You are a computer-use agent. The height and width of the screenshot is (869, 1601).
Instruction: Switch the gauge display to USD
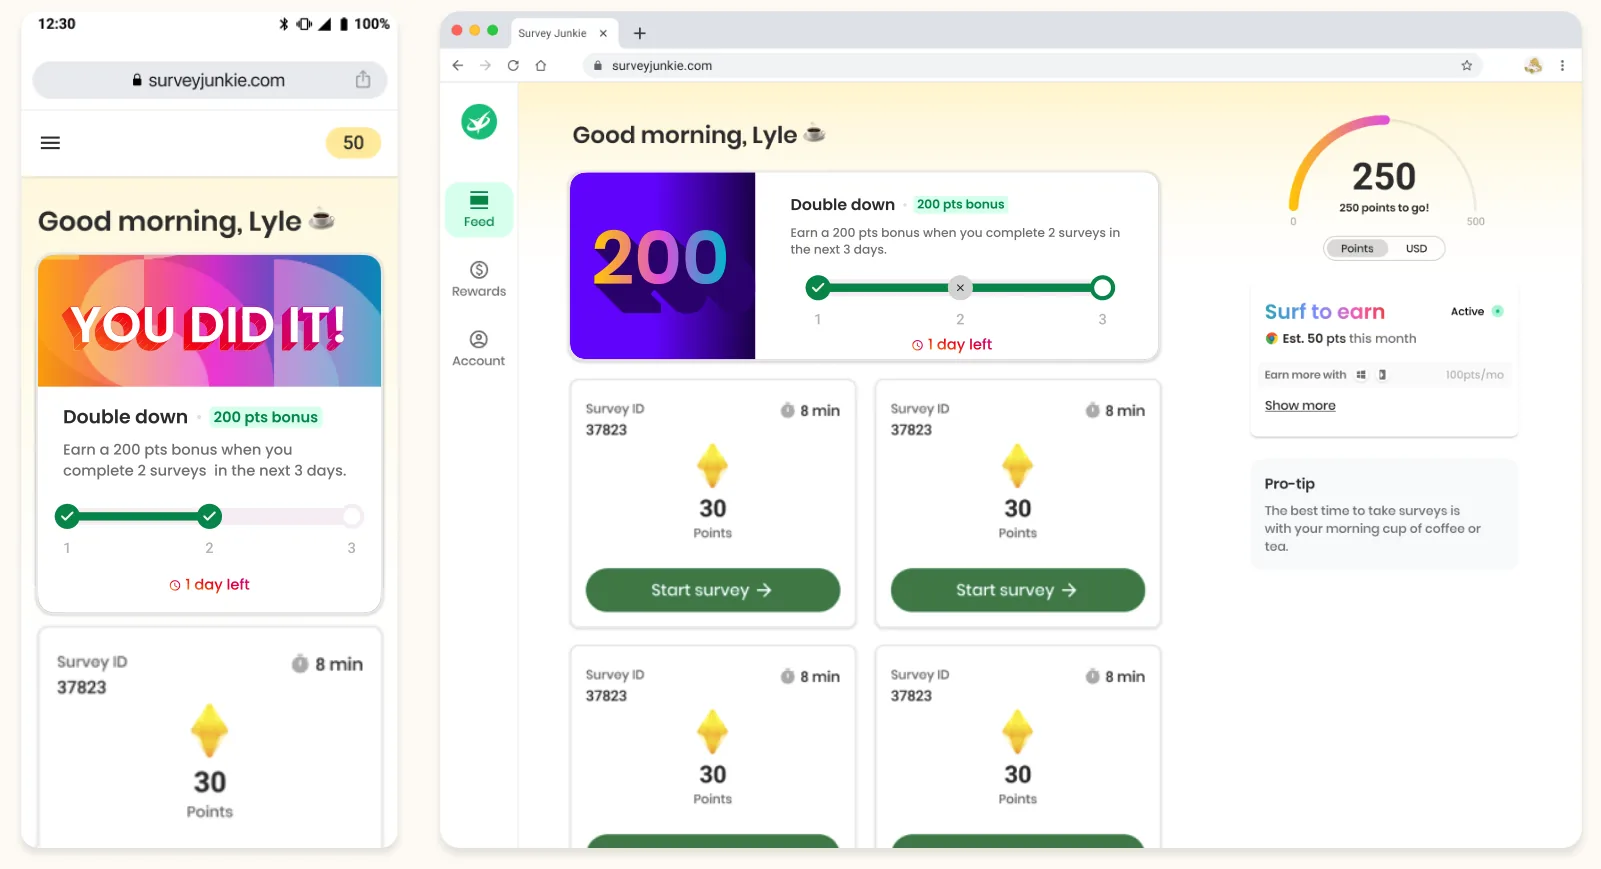click(x=1416, y=249)
